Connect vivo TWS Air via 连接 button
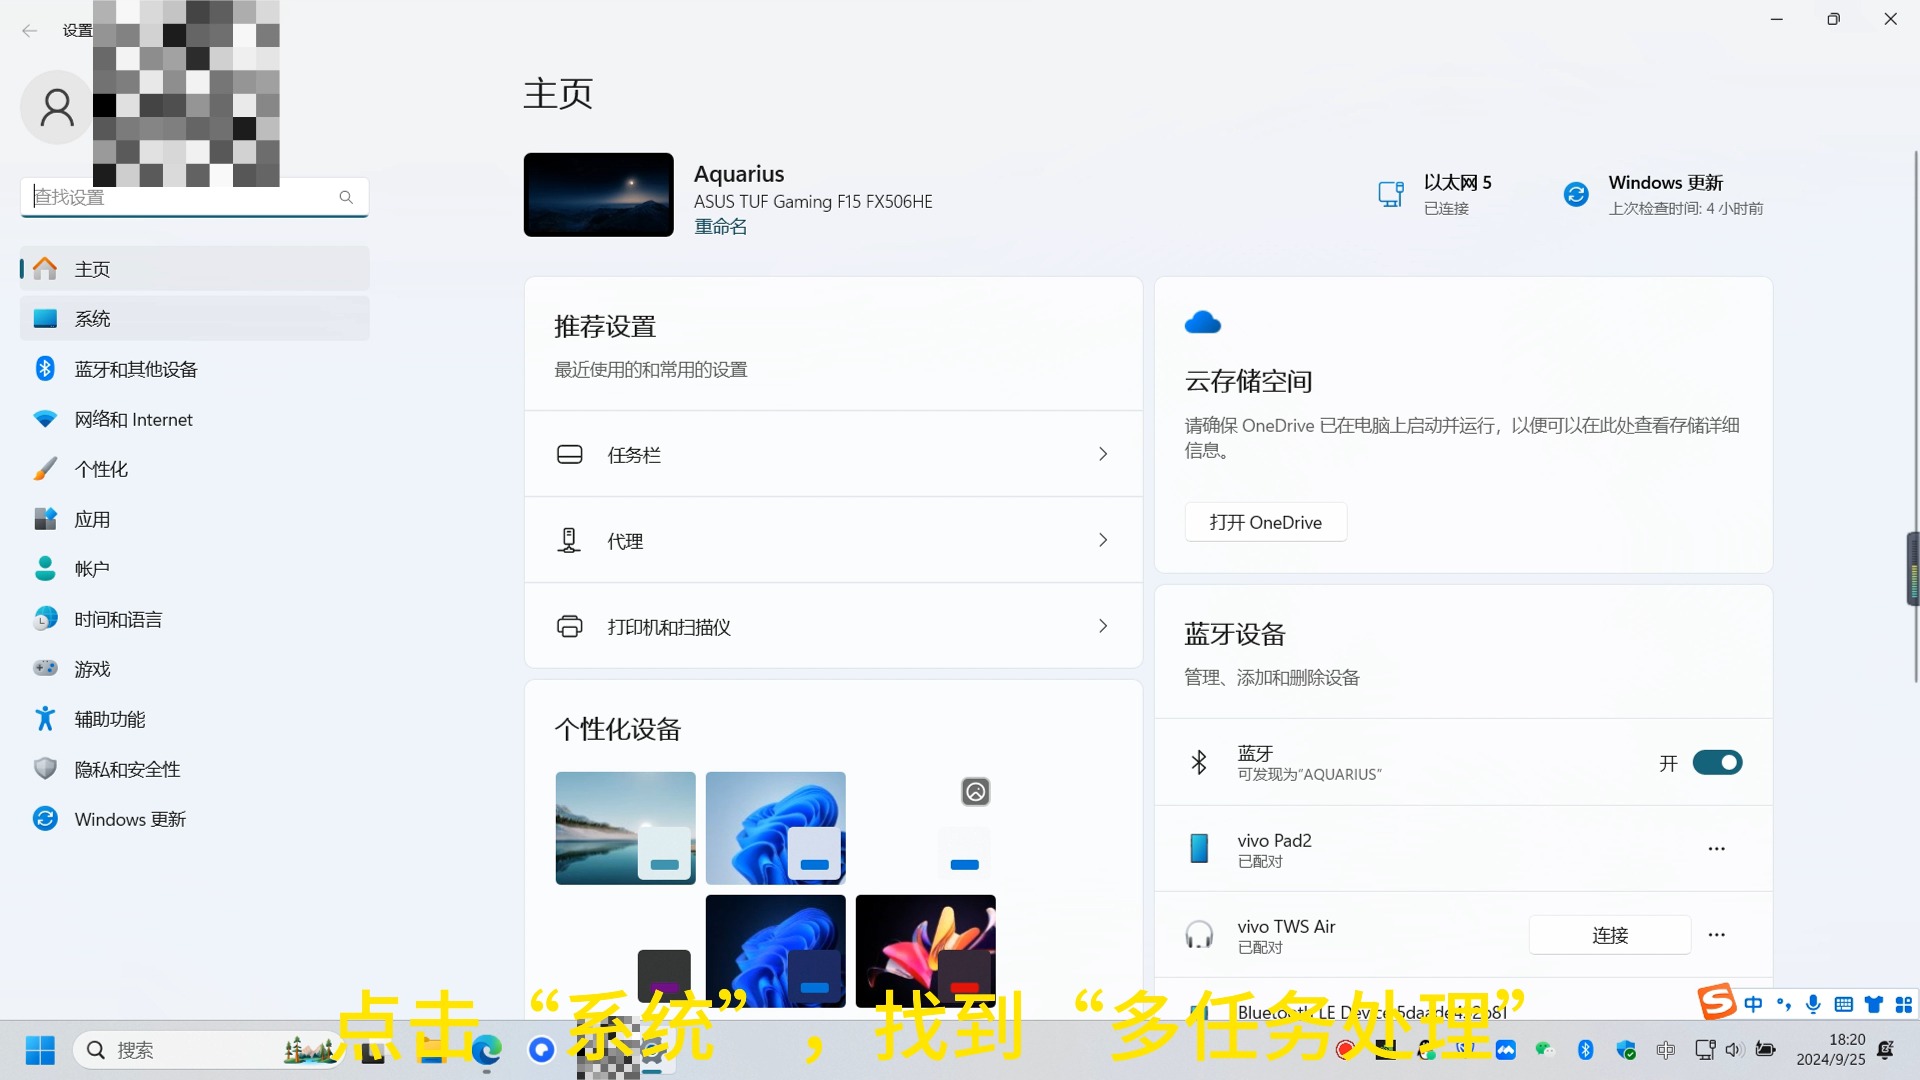Screen dimensions: 1920x1080 point(1609,934)
